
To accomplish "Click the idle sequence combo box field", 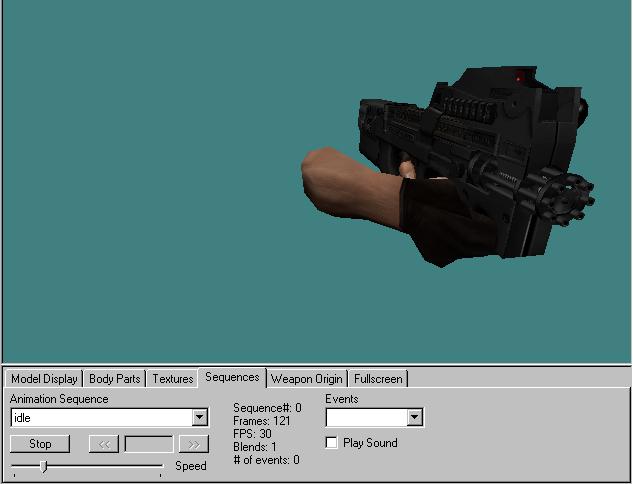I will pos(109,417).
